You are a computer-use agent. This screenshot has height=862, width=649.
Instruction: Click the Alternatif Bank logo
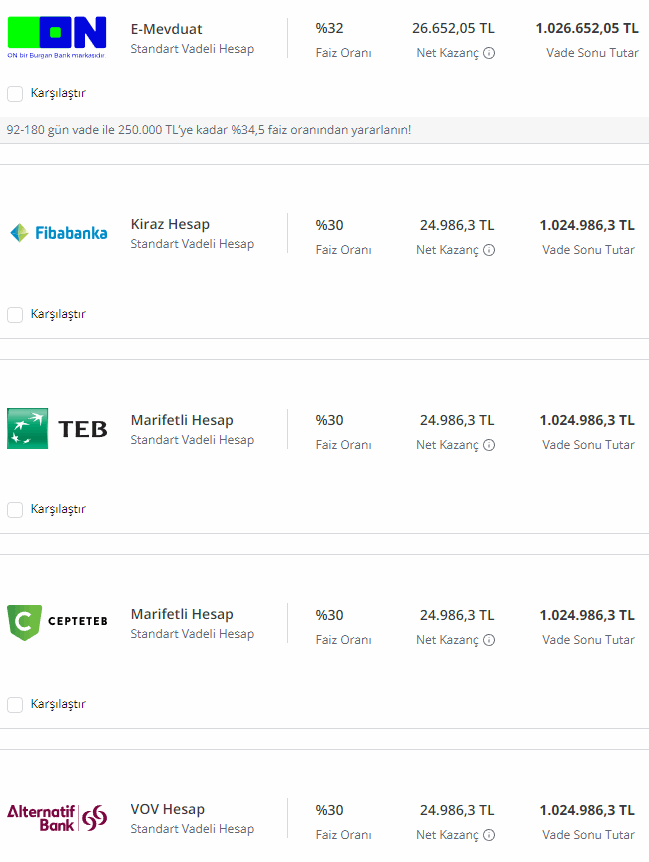57,817
